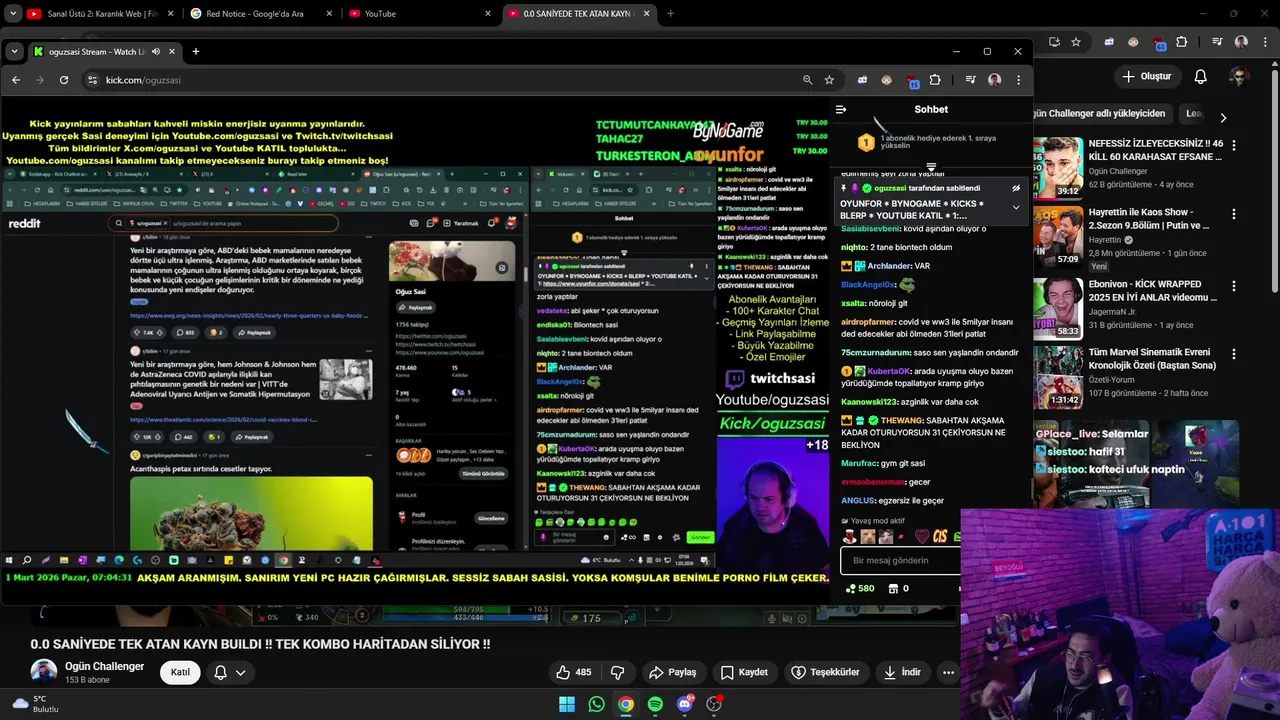Screen dimensions: 1280x720
Task: Open the subscription notification bell dropdown
Action: [x=230, y=672]
